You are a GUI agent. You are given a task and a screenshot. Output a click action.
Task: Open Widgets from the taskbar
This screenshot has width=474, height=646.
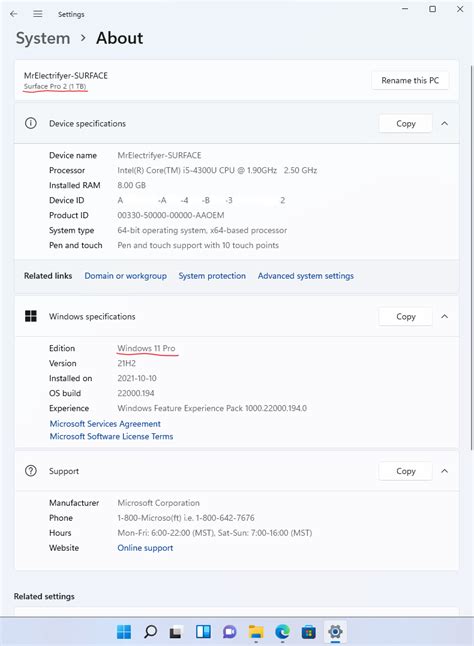click(x=203, y=631)
